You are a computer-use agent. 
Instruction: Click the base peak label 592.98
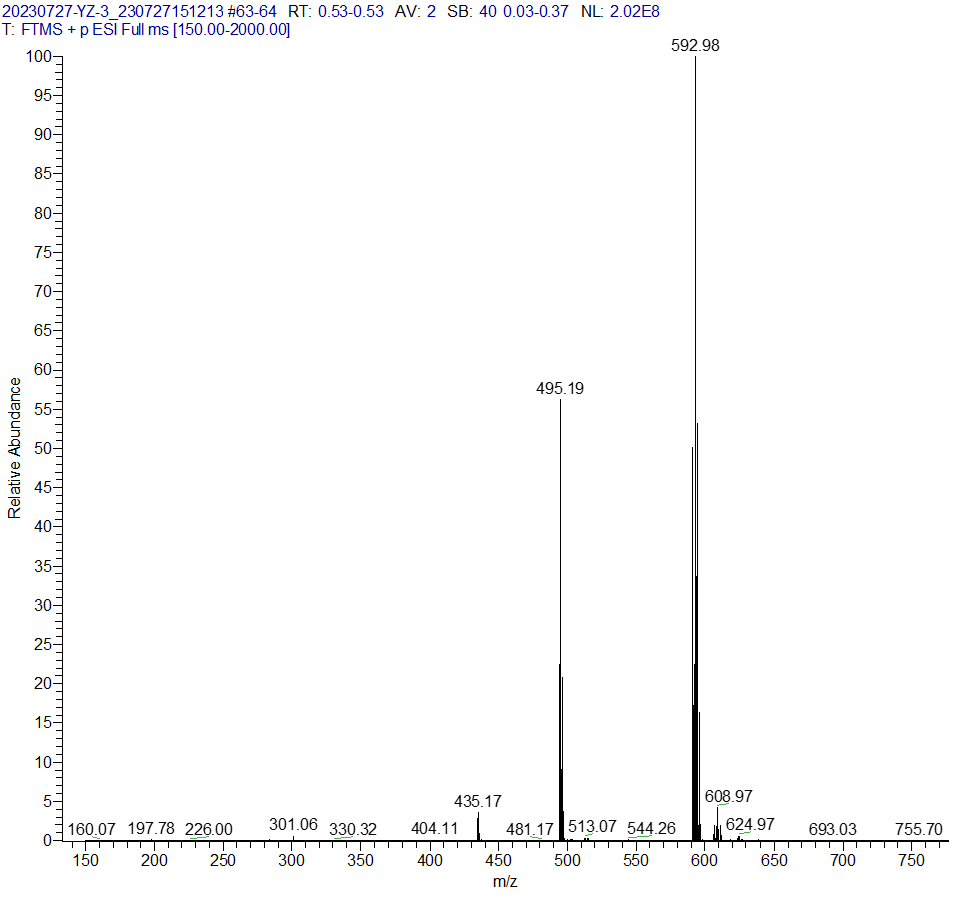[x=695, y=45]
